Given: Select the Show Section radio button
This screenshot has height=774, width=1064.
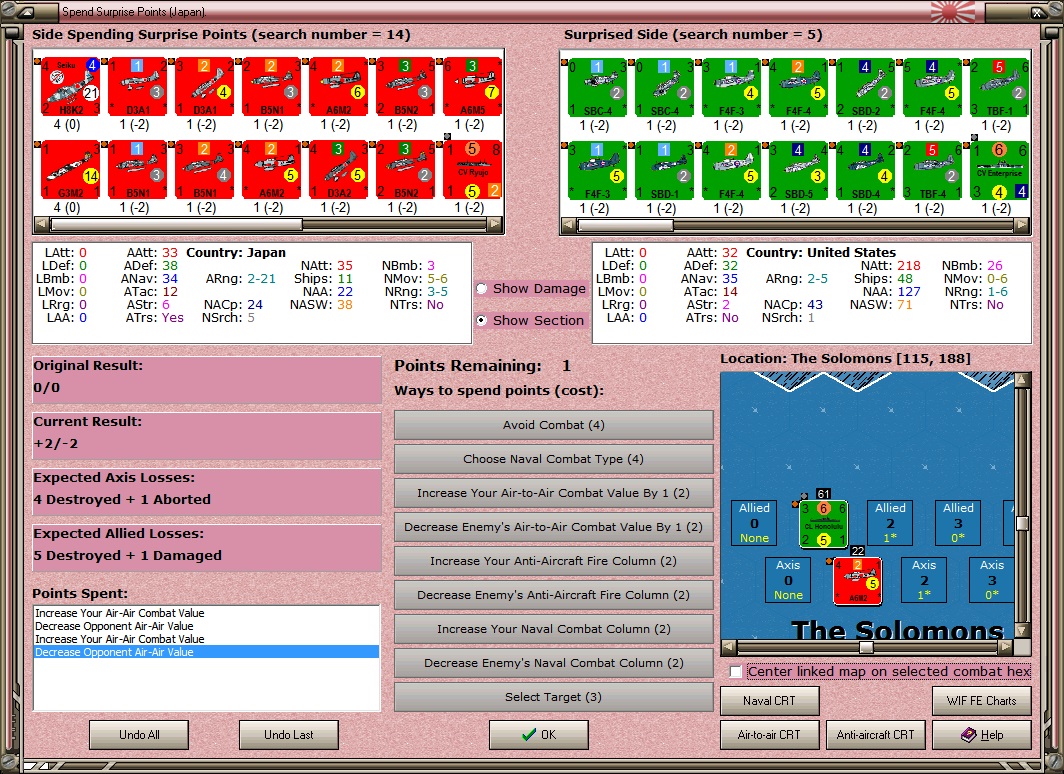Looking at the screenshot, I should coord(482,320).
